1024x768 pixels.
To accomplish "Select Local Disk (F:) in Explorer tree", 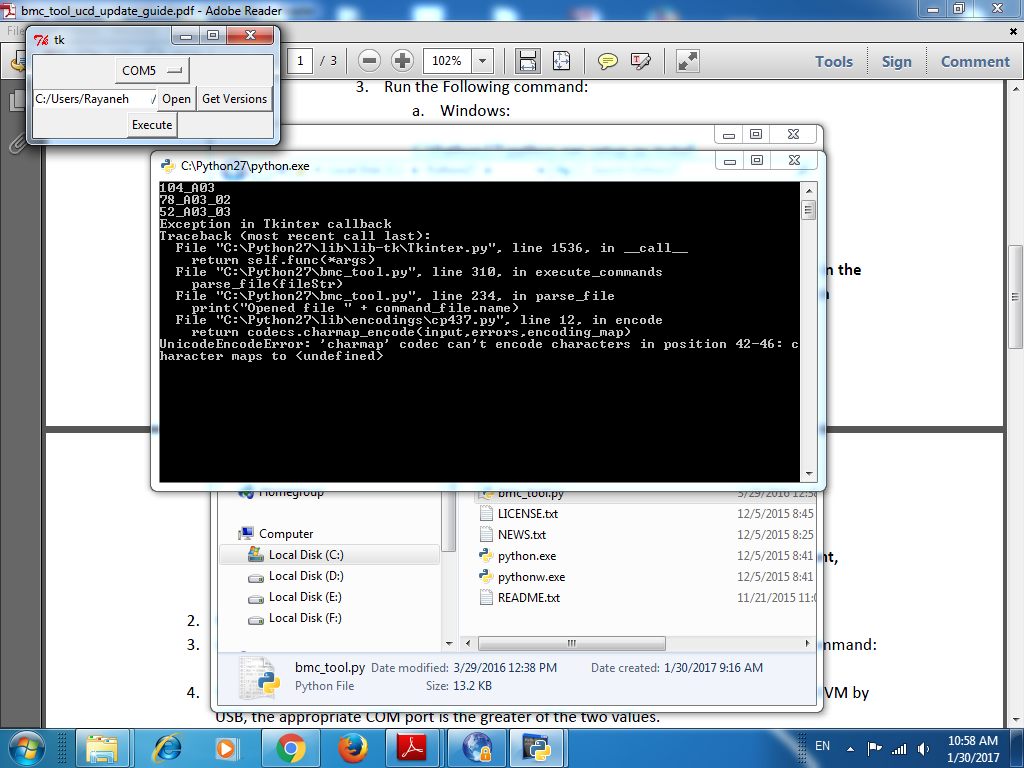I will coord(305,617).
